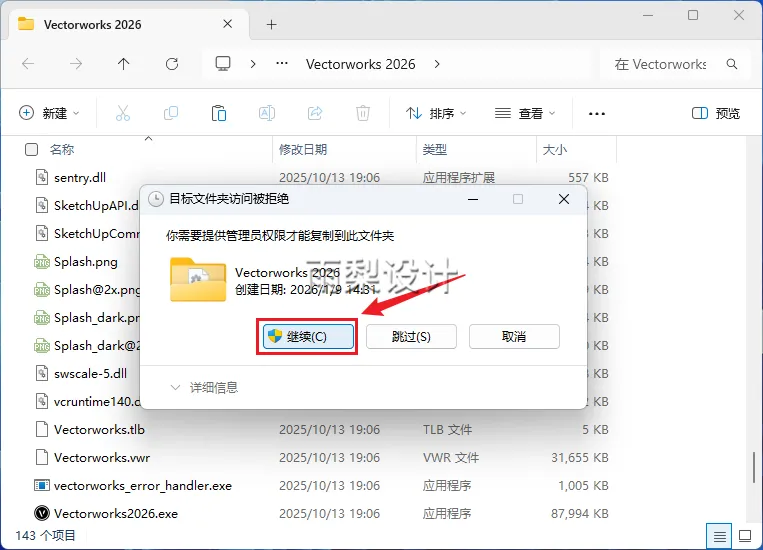
Task: Tick the select-all checkbox by Name column
Action: 32,149
